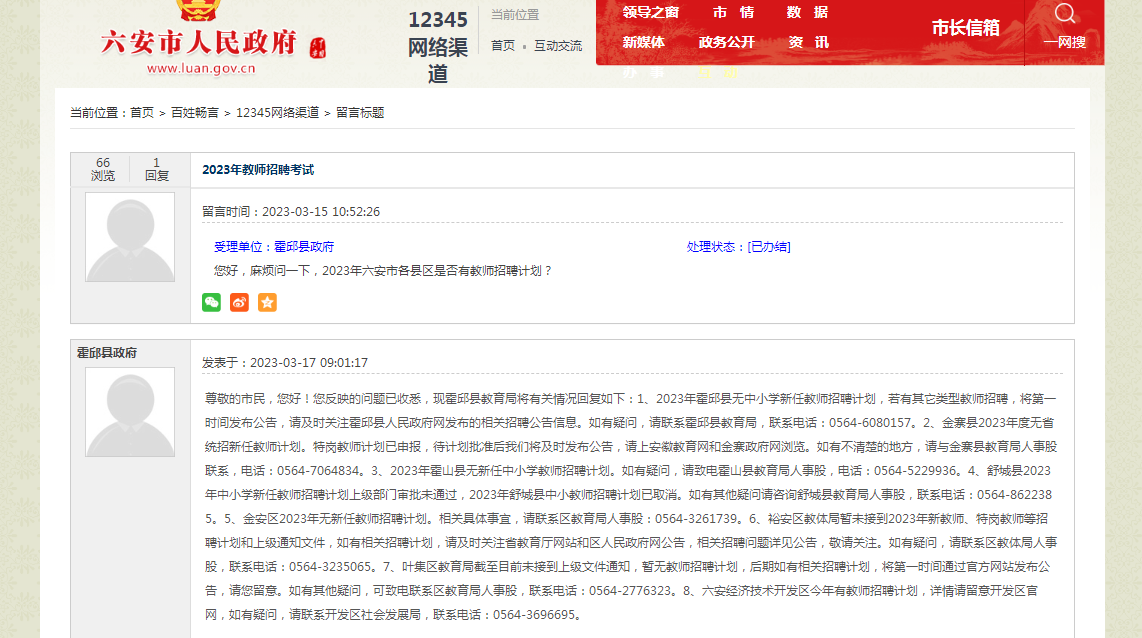This screenshot has height=638, width=1142.
Task: Click 首页 in the header location bar
Action: tap(503, 45)
